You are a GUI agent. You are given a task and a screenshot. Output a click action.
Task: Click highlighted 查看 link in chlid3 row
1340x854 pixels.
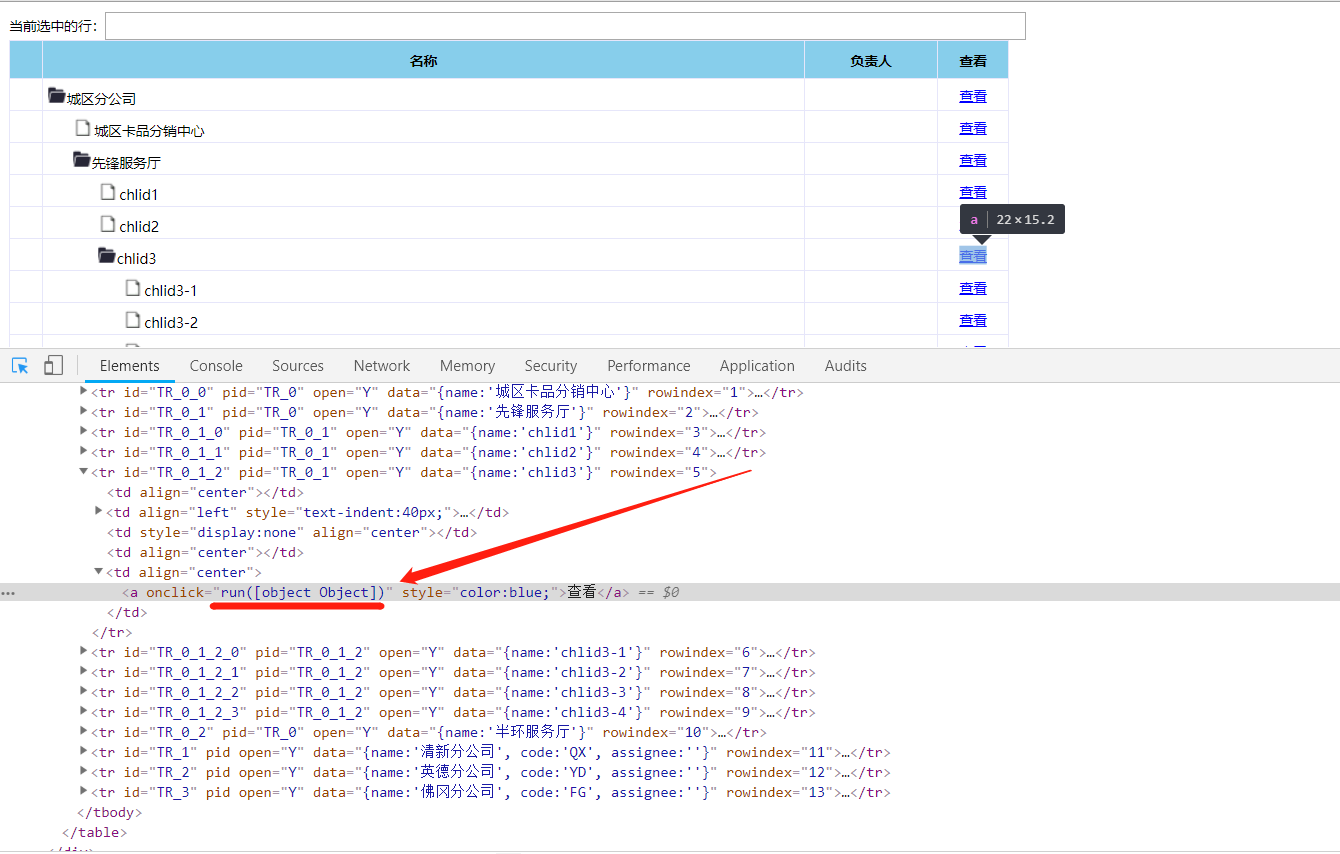[x=973, y=256]
